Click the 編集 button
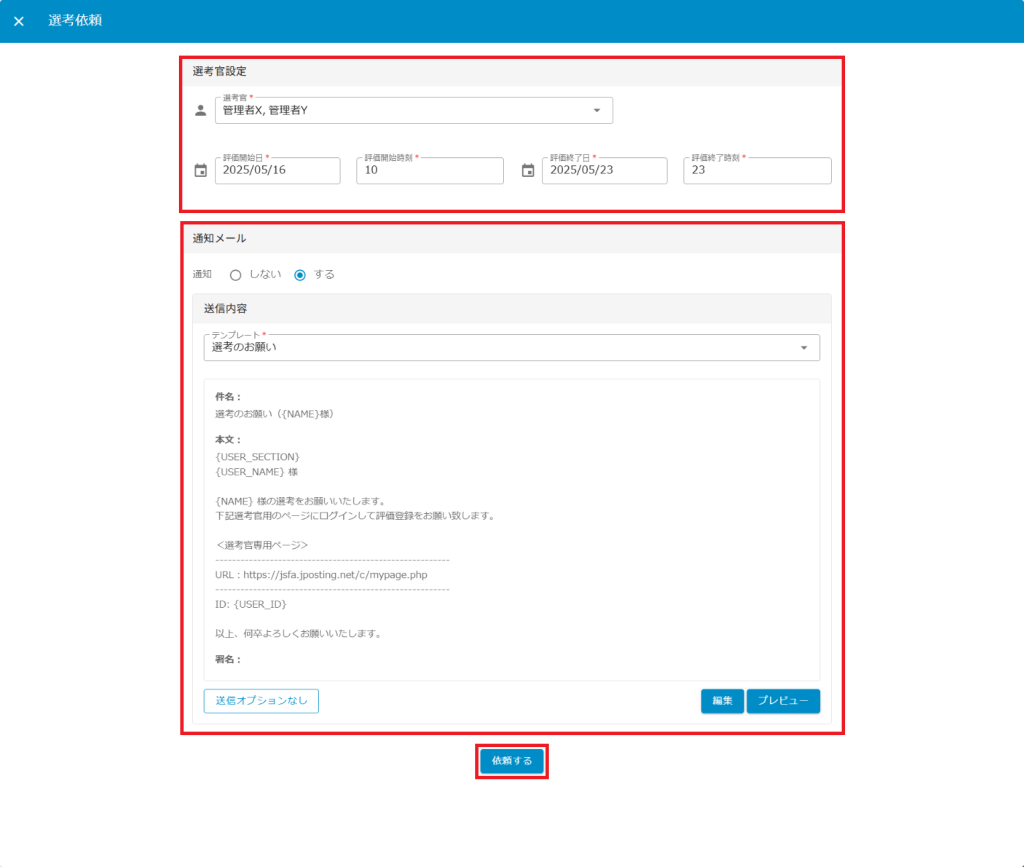Viewport: 1024px width, 867px height. point(722,701)
